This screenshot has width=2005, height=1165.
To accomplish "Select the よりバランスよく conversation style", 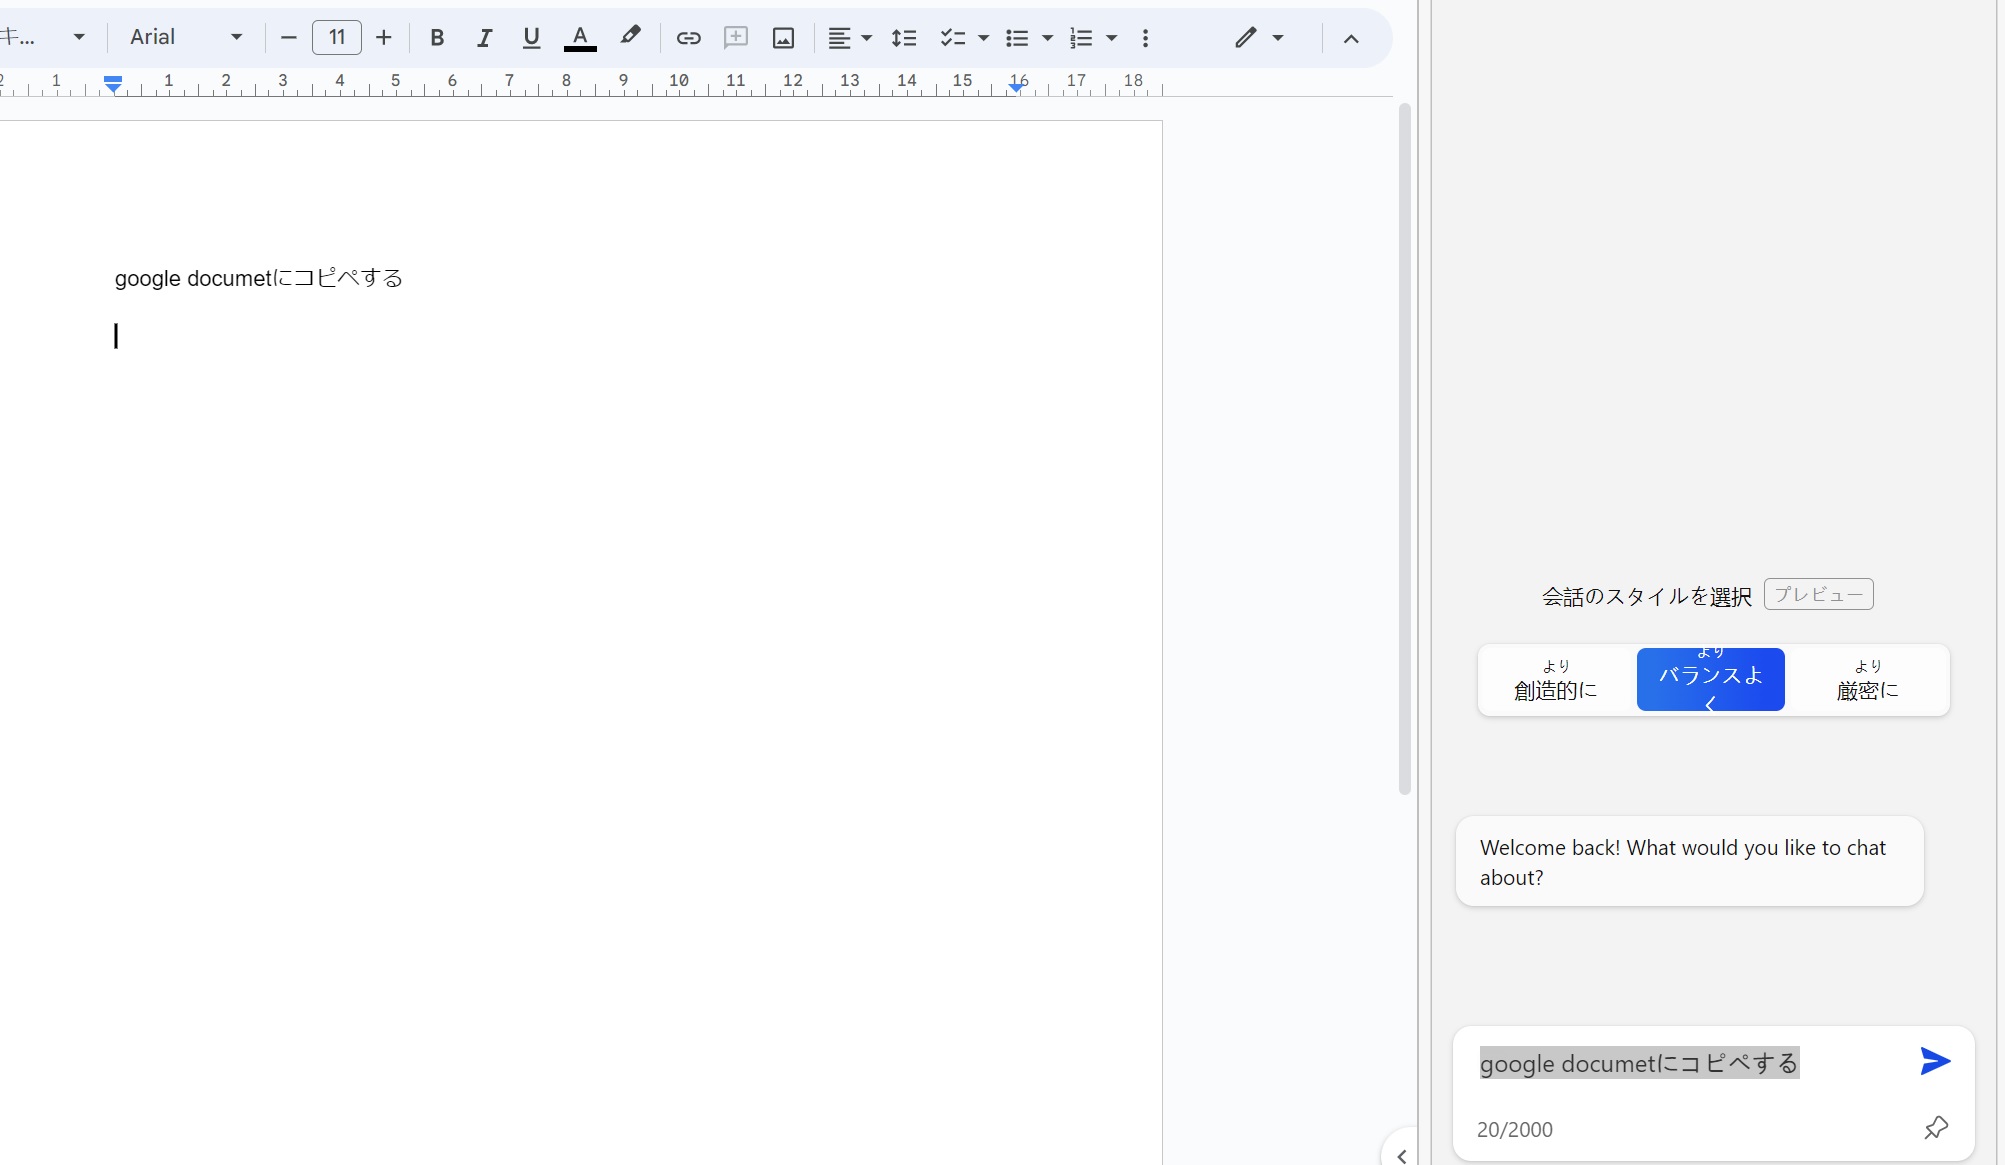I will point(1710,680).
